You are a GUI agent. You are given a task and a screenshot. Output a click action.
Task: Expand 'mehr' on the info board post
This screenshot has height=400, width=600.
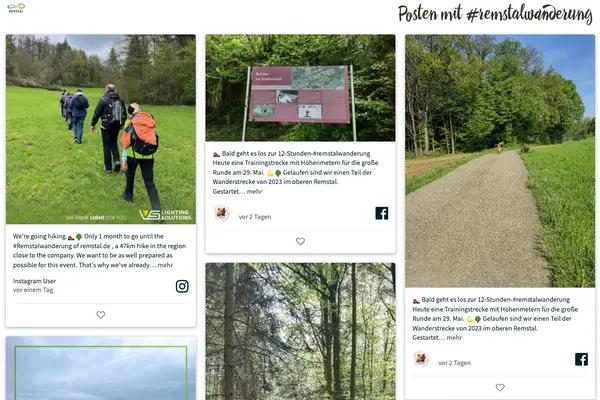click(254, 191)
